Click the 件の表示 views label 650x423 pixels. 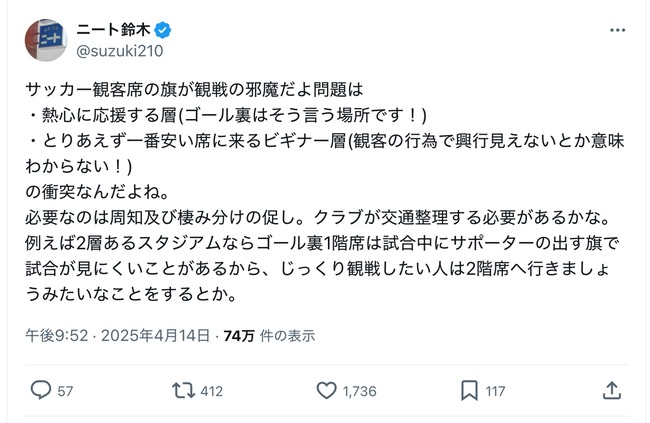pos(287,335)
